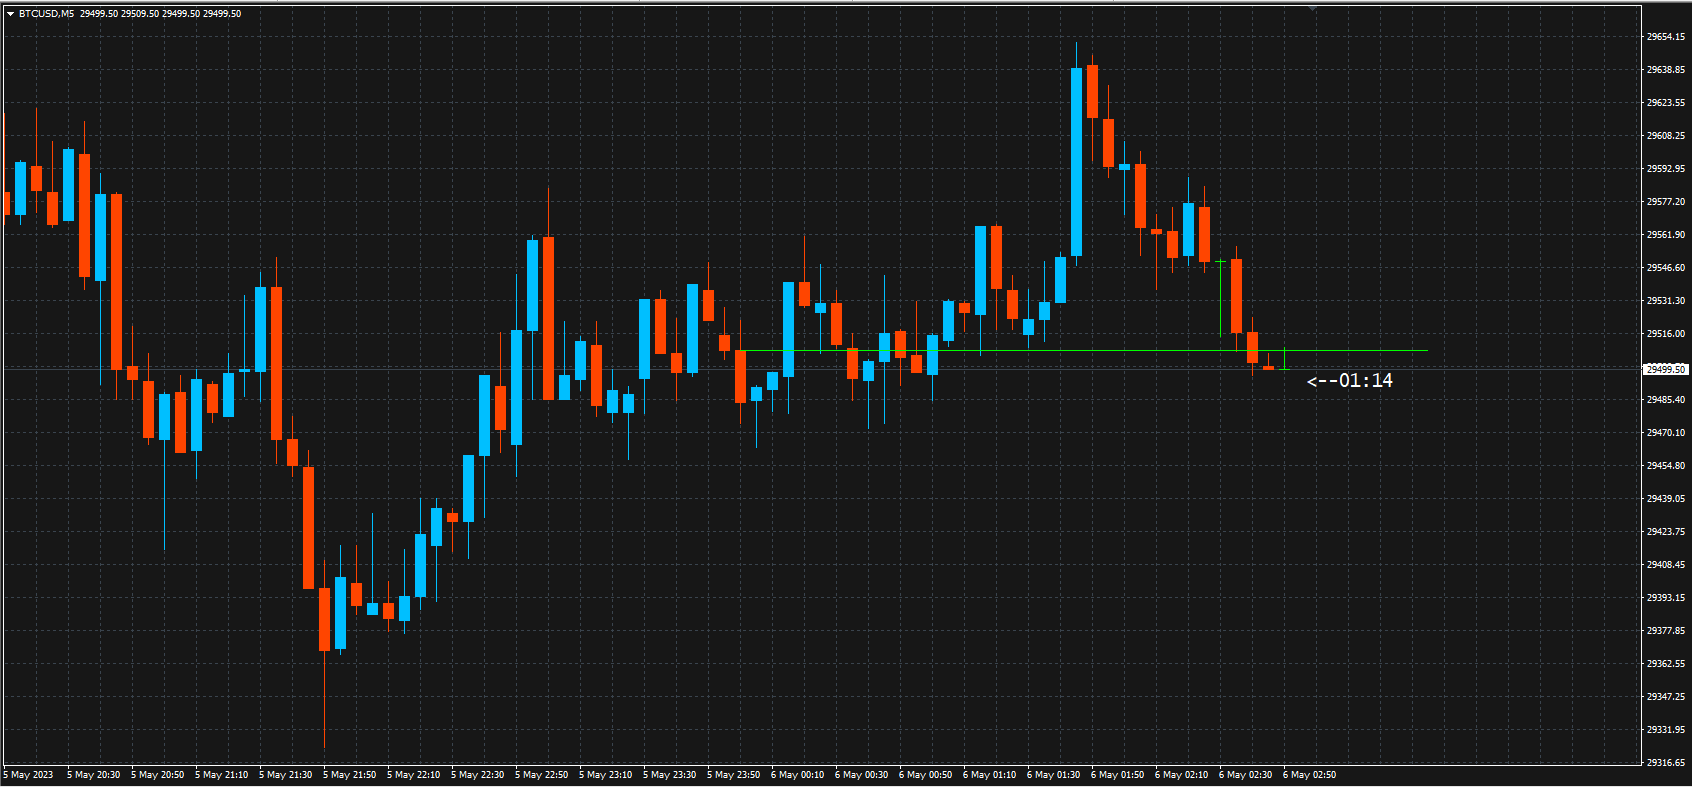This screenshot has width=1692, height=787.
Task: Select the green horizontal support line
Action: click(x=1082, y=351)
